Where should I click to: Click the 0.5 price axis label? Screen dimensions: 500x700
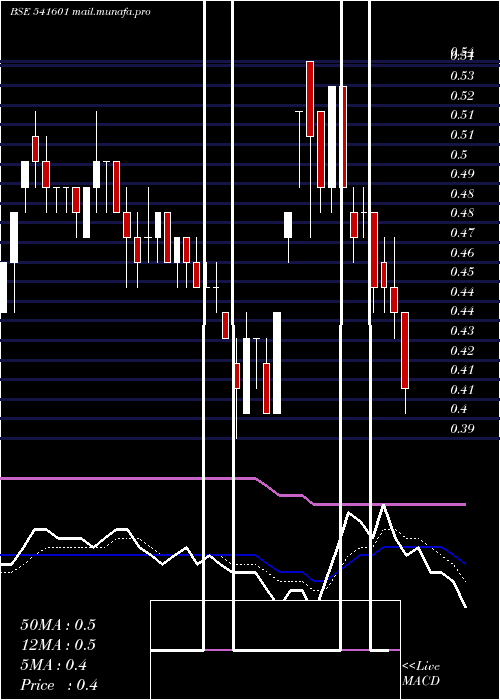coord(459,154)
